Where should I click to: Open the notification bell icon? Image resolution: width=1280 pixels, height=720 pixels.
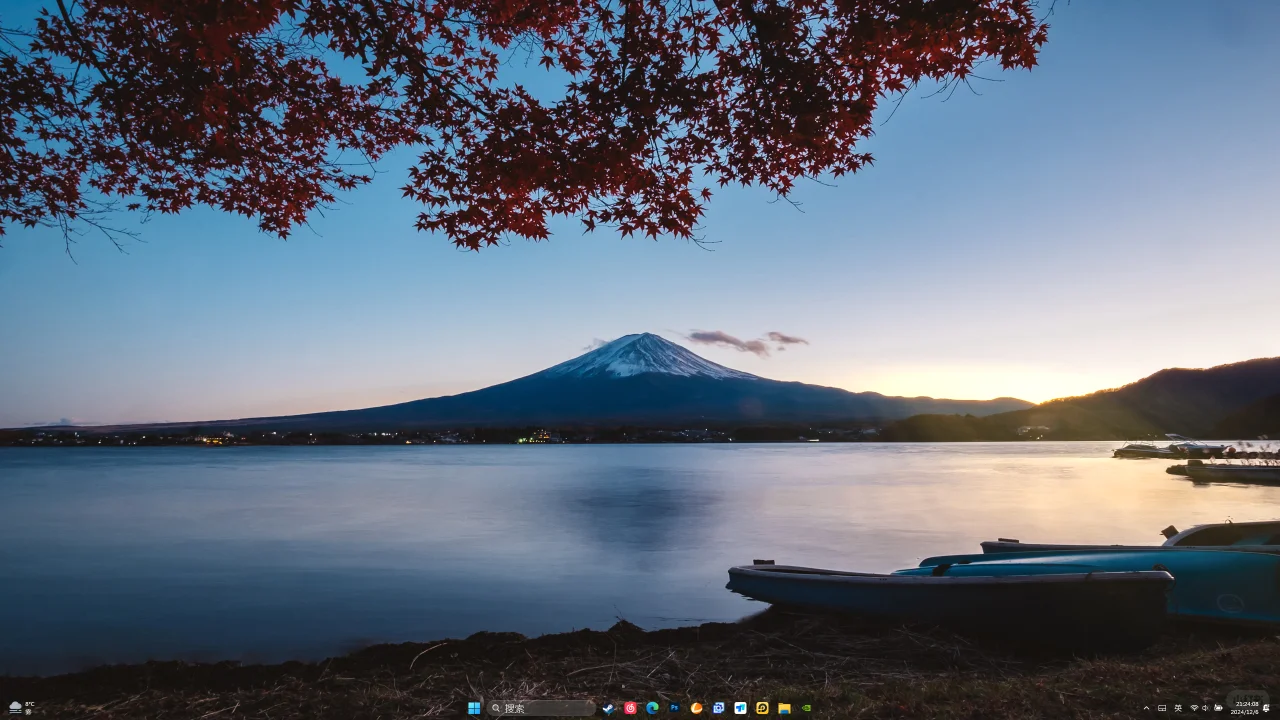pos(1266,708)
